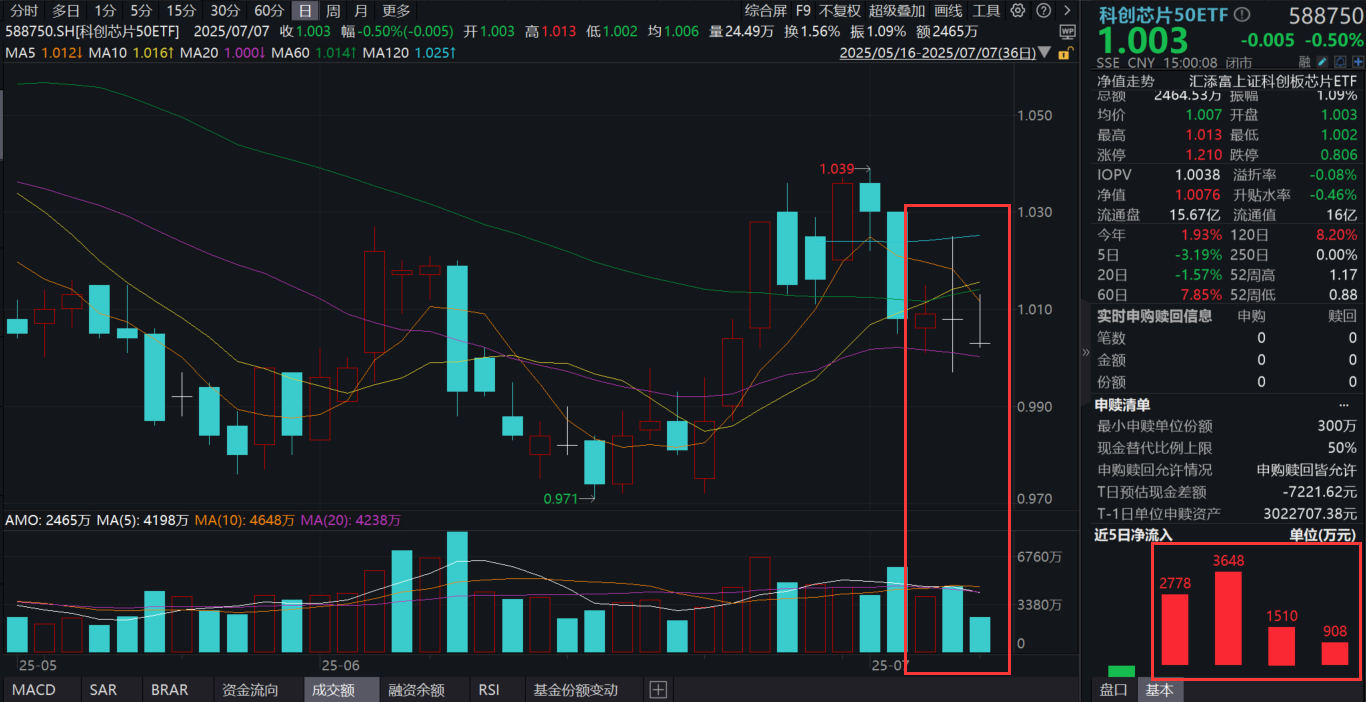Screen dimensions: 1366x702
Task: Open the date range dropdown arrow
Action: point(1043,52)
